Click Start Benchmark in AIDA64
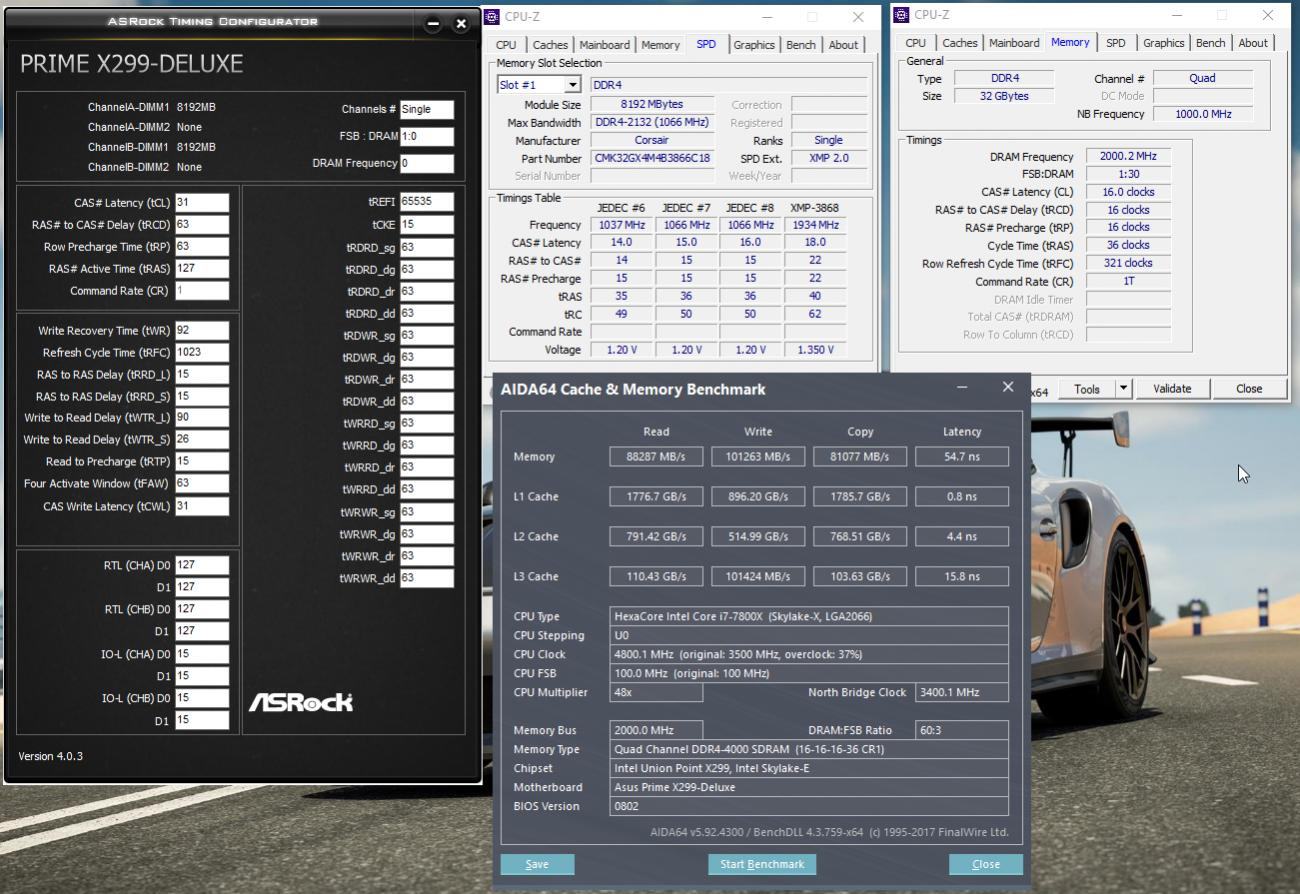 [x=762, y=864]
